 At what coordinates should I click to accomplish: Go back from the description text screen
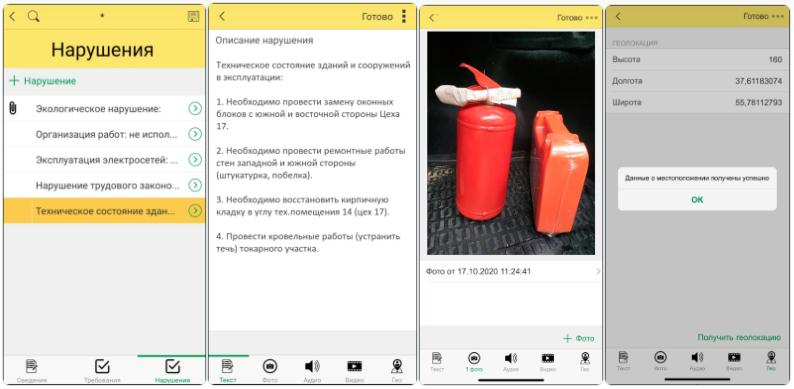point(222,17)
